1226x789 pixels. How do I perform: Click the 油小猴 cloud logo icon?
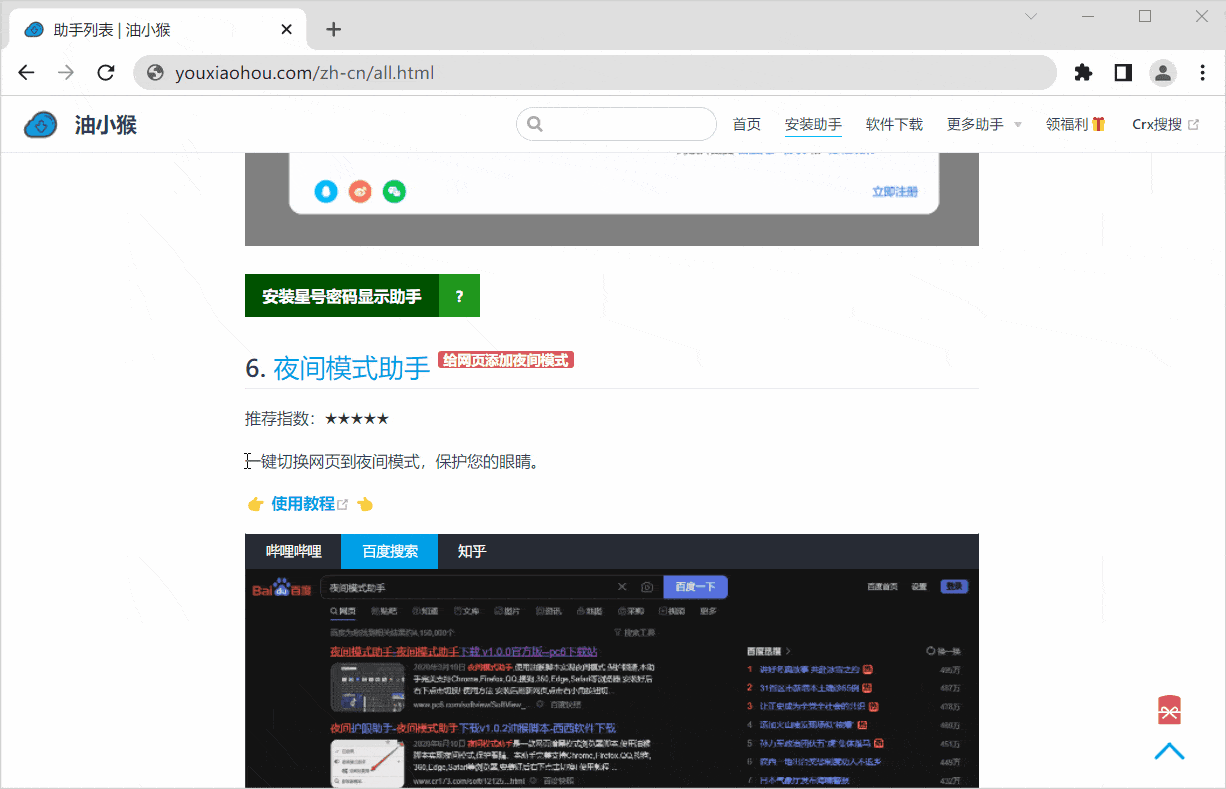(x=41, y=124)
